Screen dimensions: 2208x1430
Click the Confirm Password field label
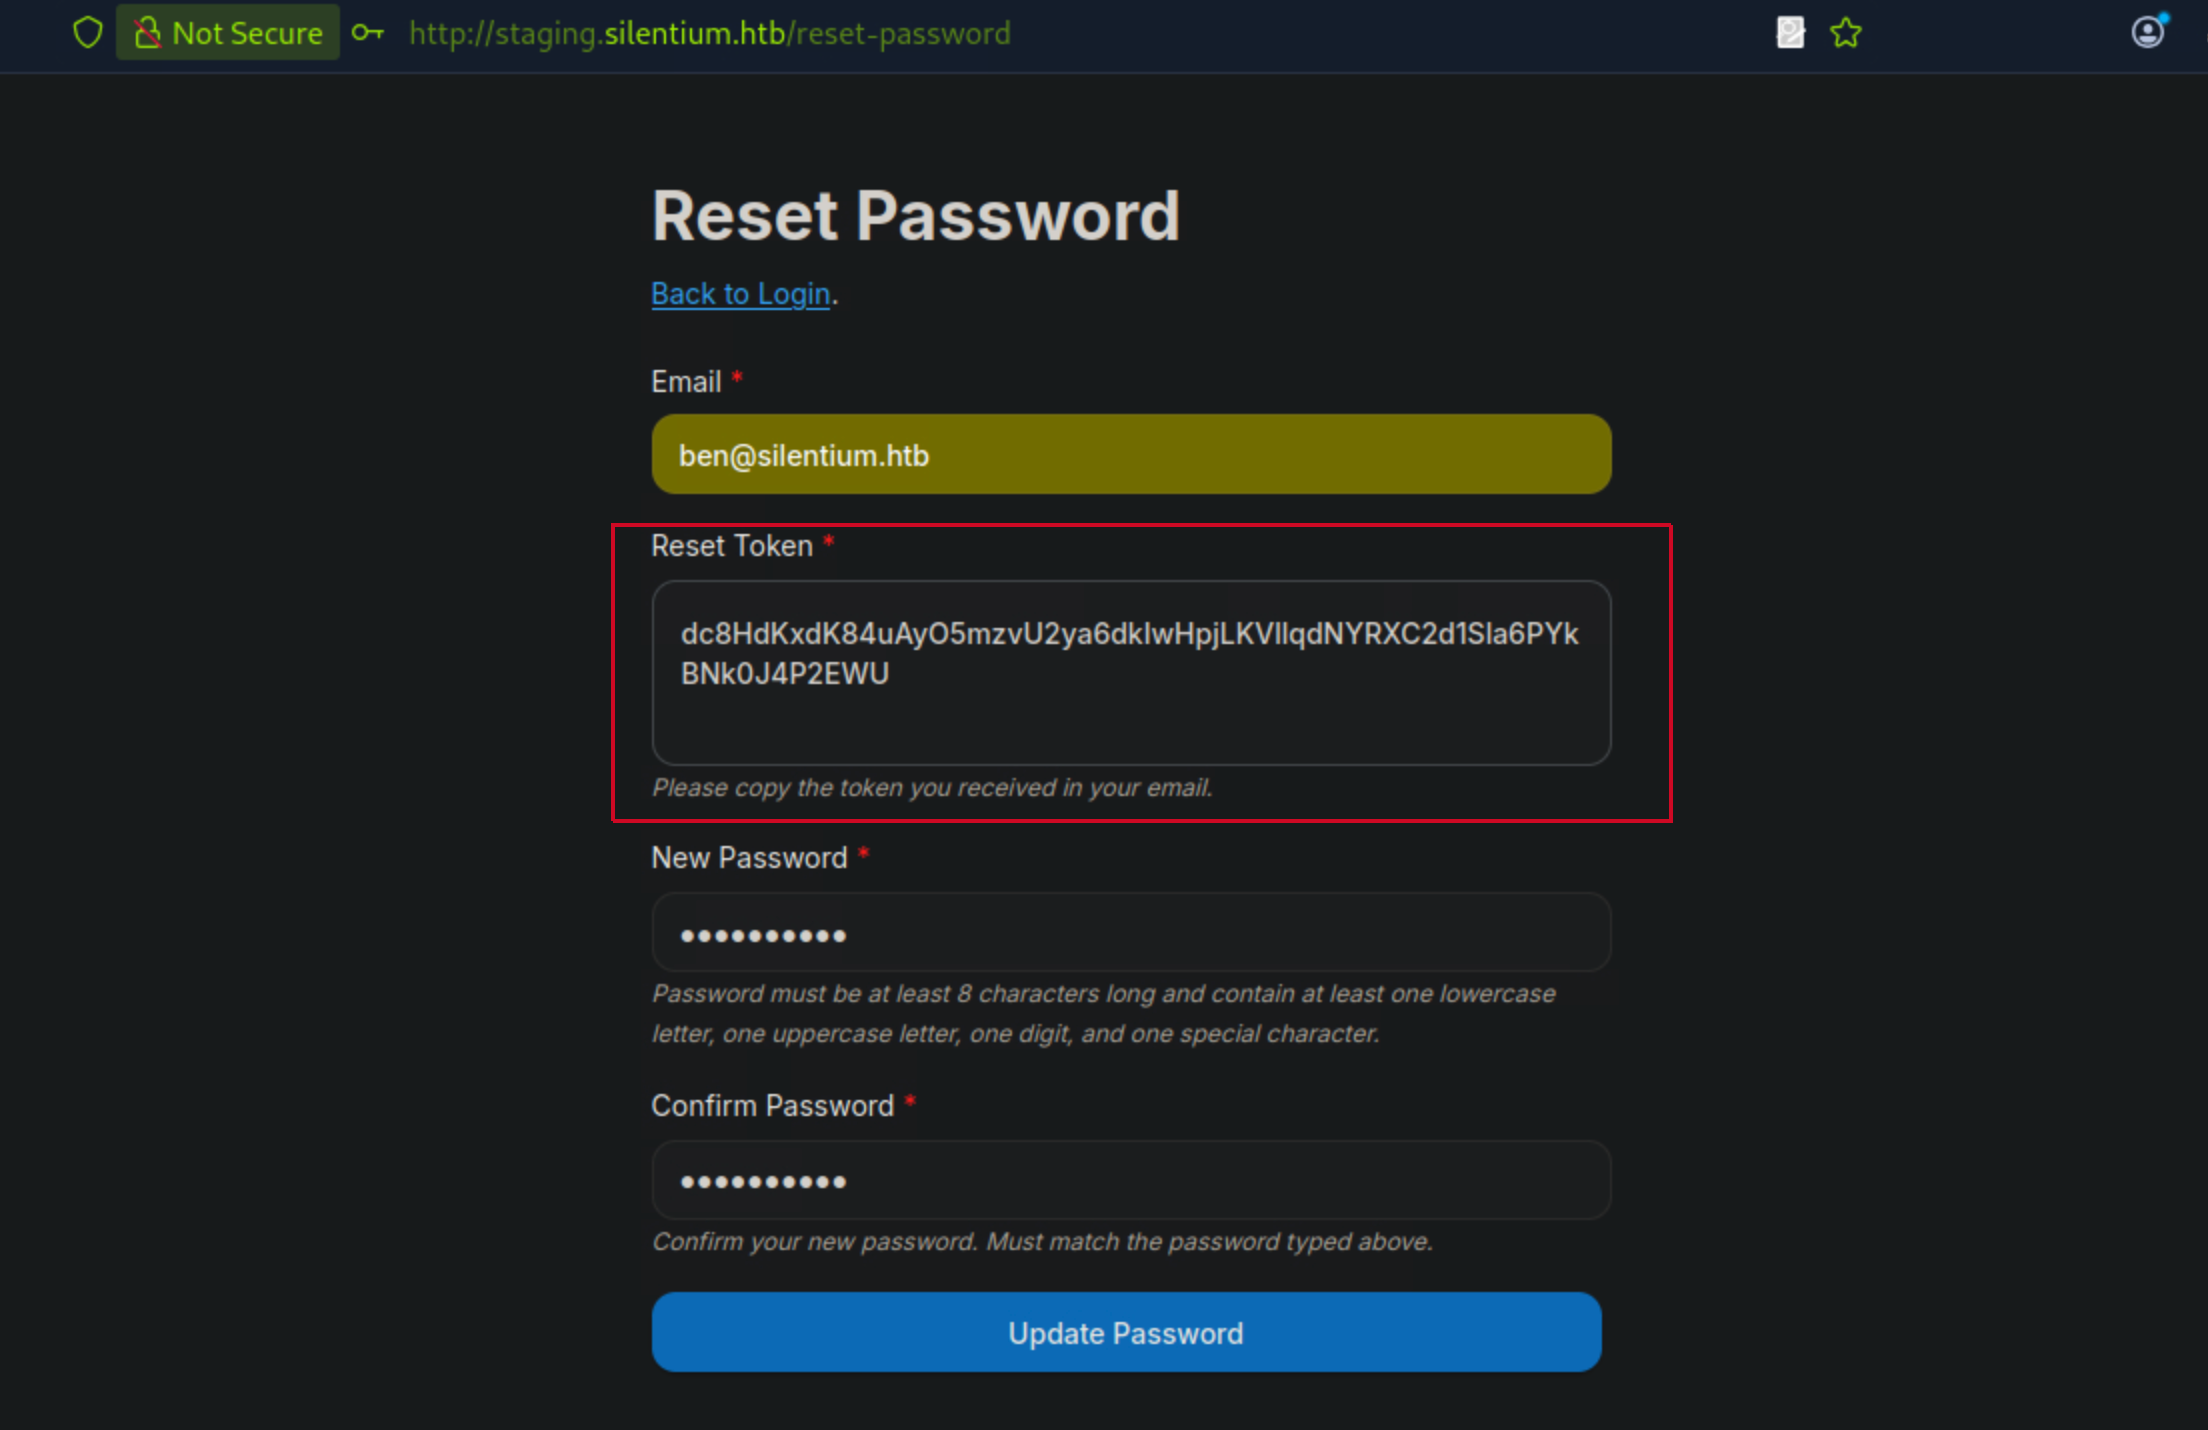(772, 1106)
